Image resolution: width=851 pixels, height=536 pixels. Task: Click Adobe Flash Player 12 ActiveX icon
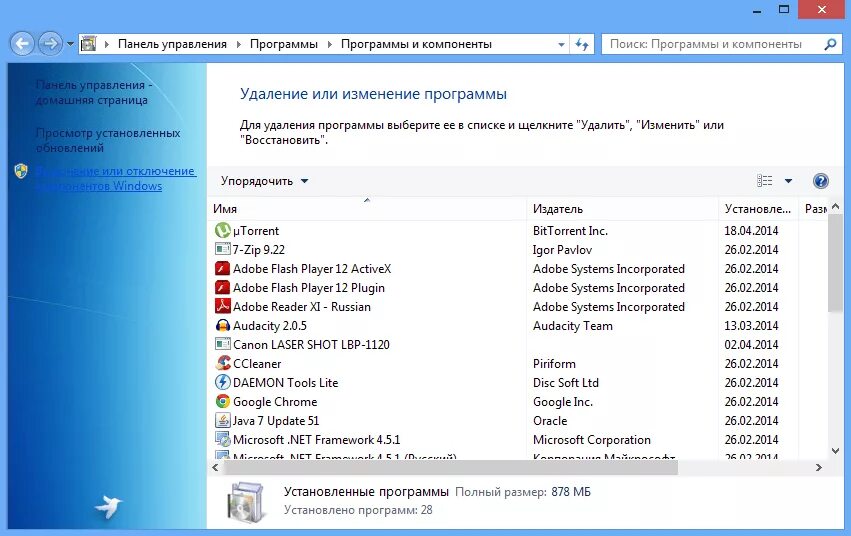click(223, 269)
